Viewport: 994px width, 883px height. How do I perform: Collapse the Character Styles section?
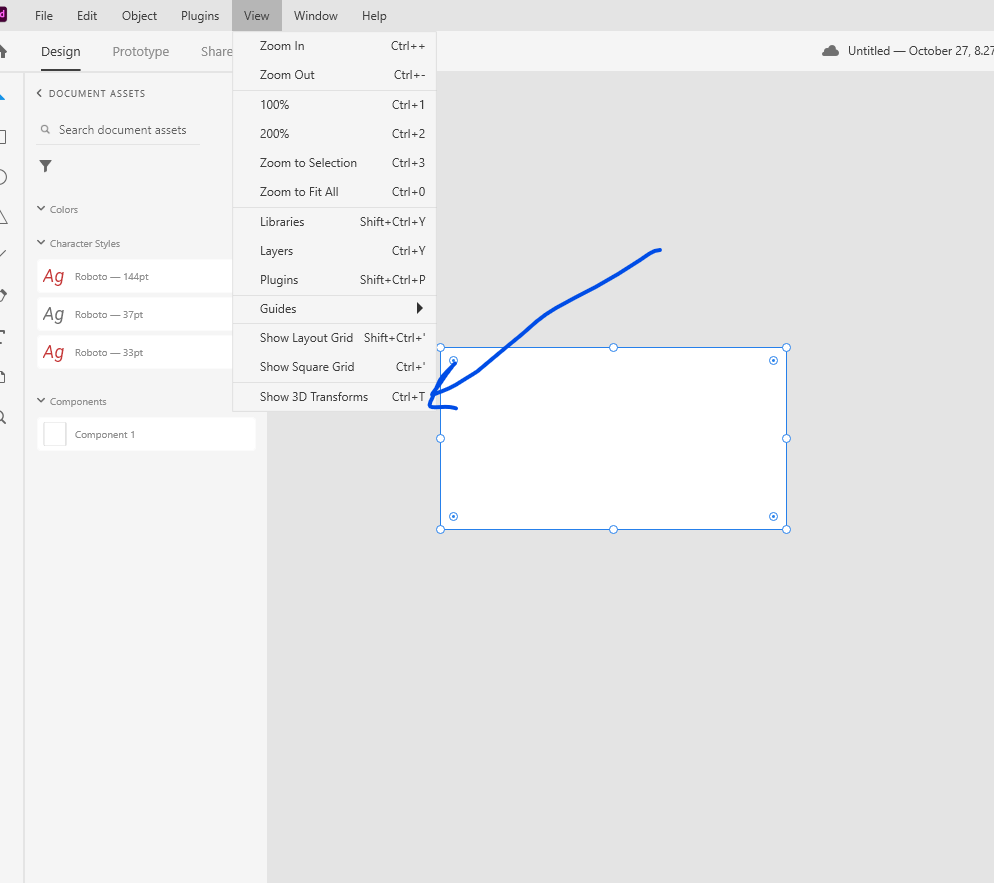41,243
